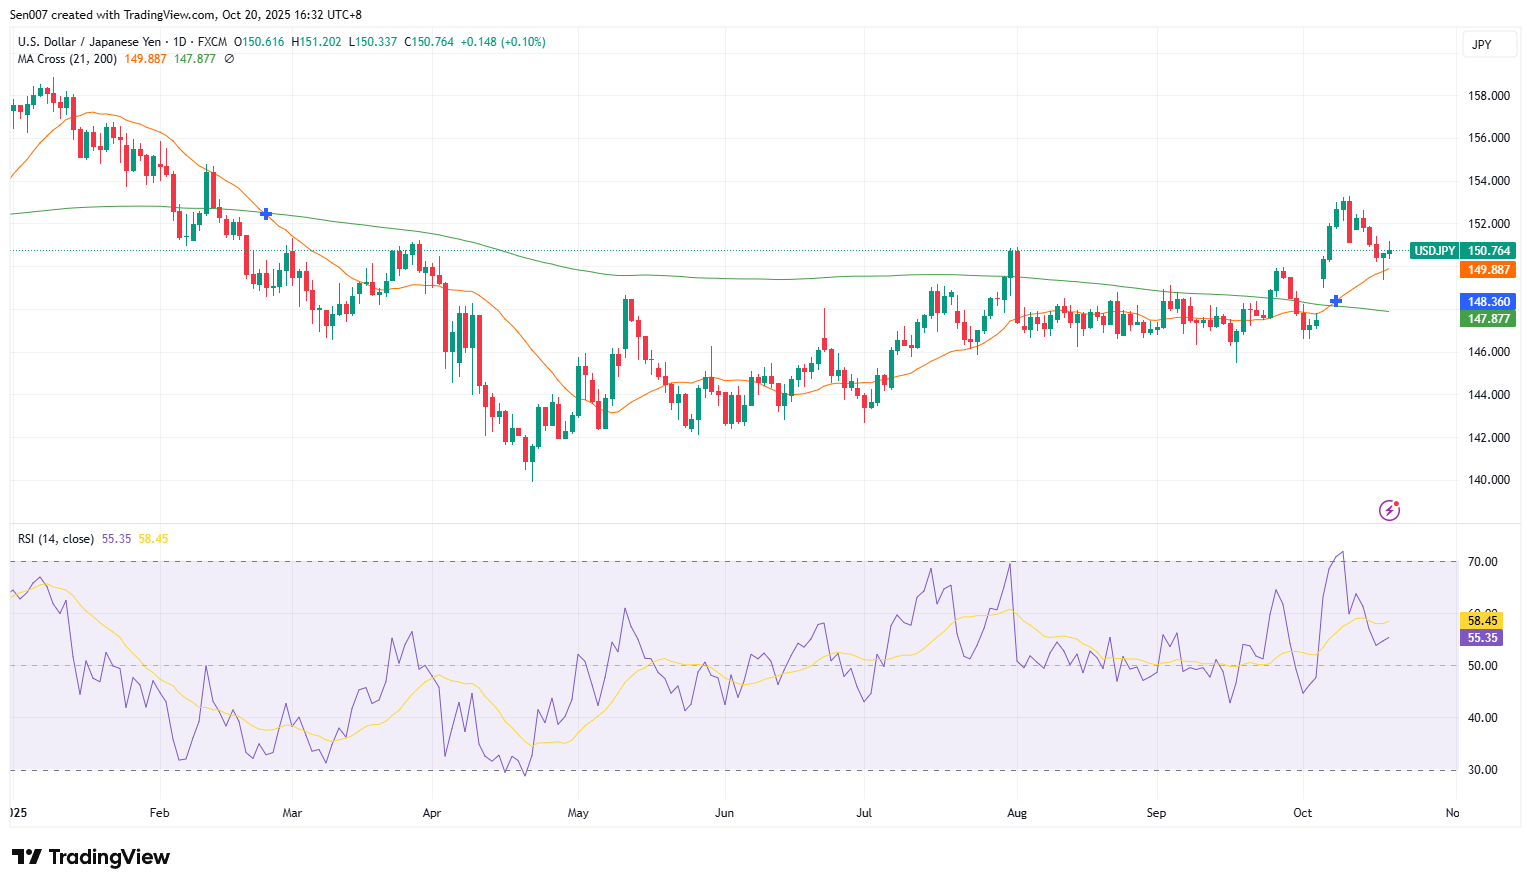The image size is (1531, 887).
Task: Click the purple lightning event icon
Action: click(x=1389, y=511)
